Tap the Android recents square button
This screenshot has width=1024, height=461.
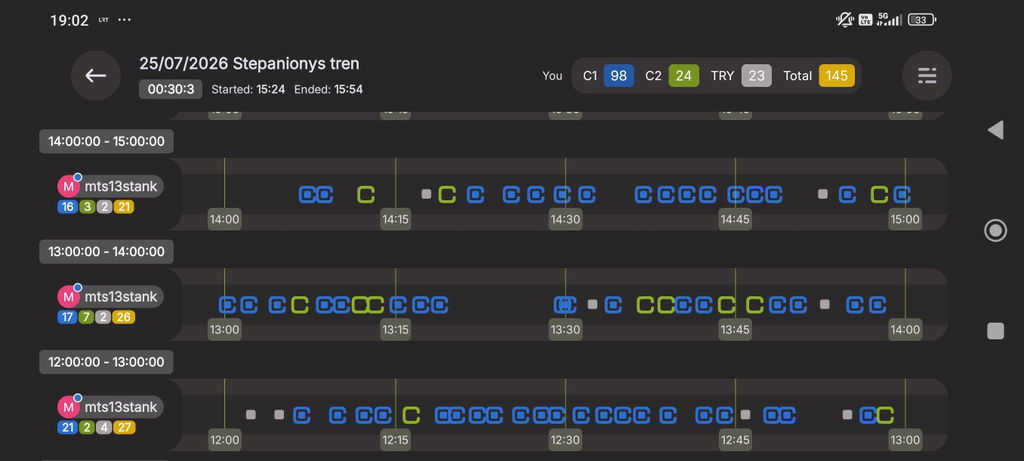tap(995, 331)
